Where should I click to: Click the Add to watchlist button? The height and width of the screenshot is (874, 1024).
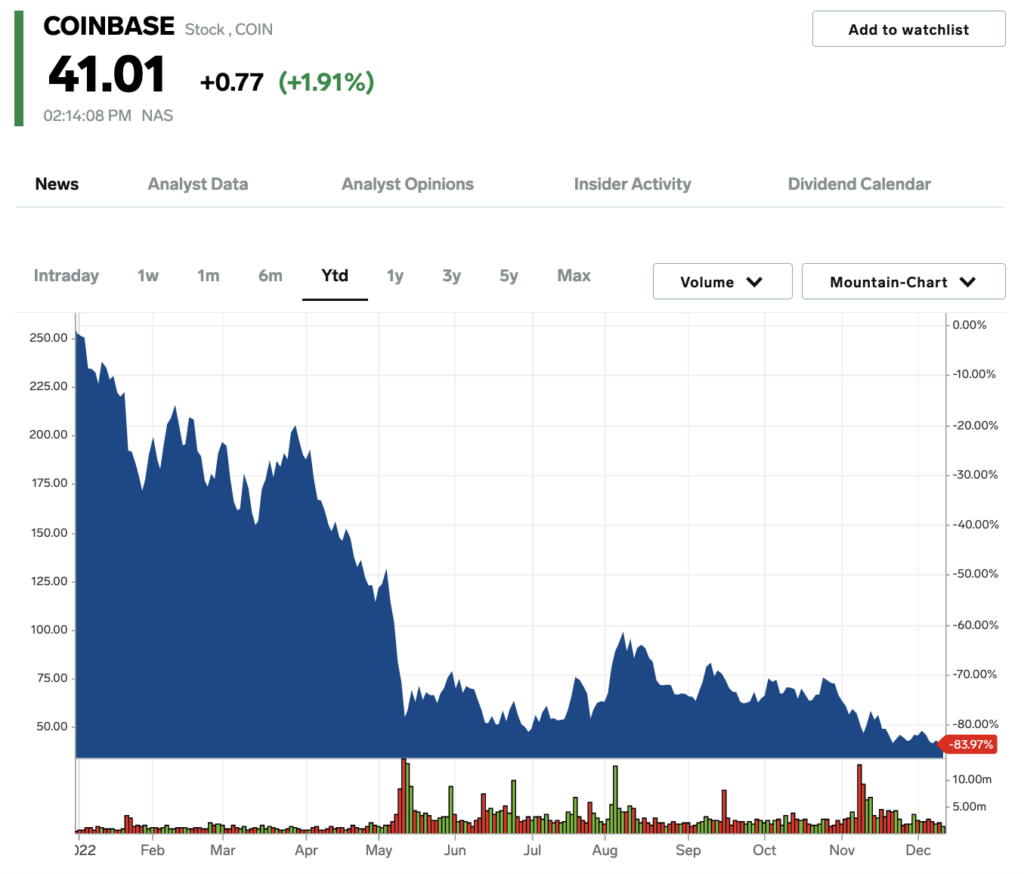point(908,29)
